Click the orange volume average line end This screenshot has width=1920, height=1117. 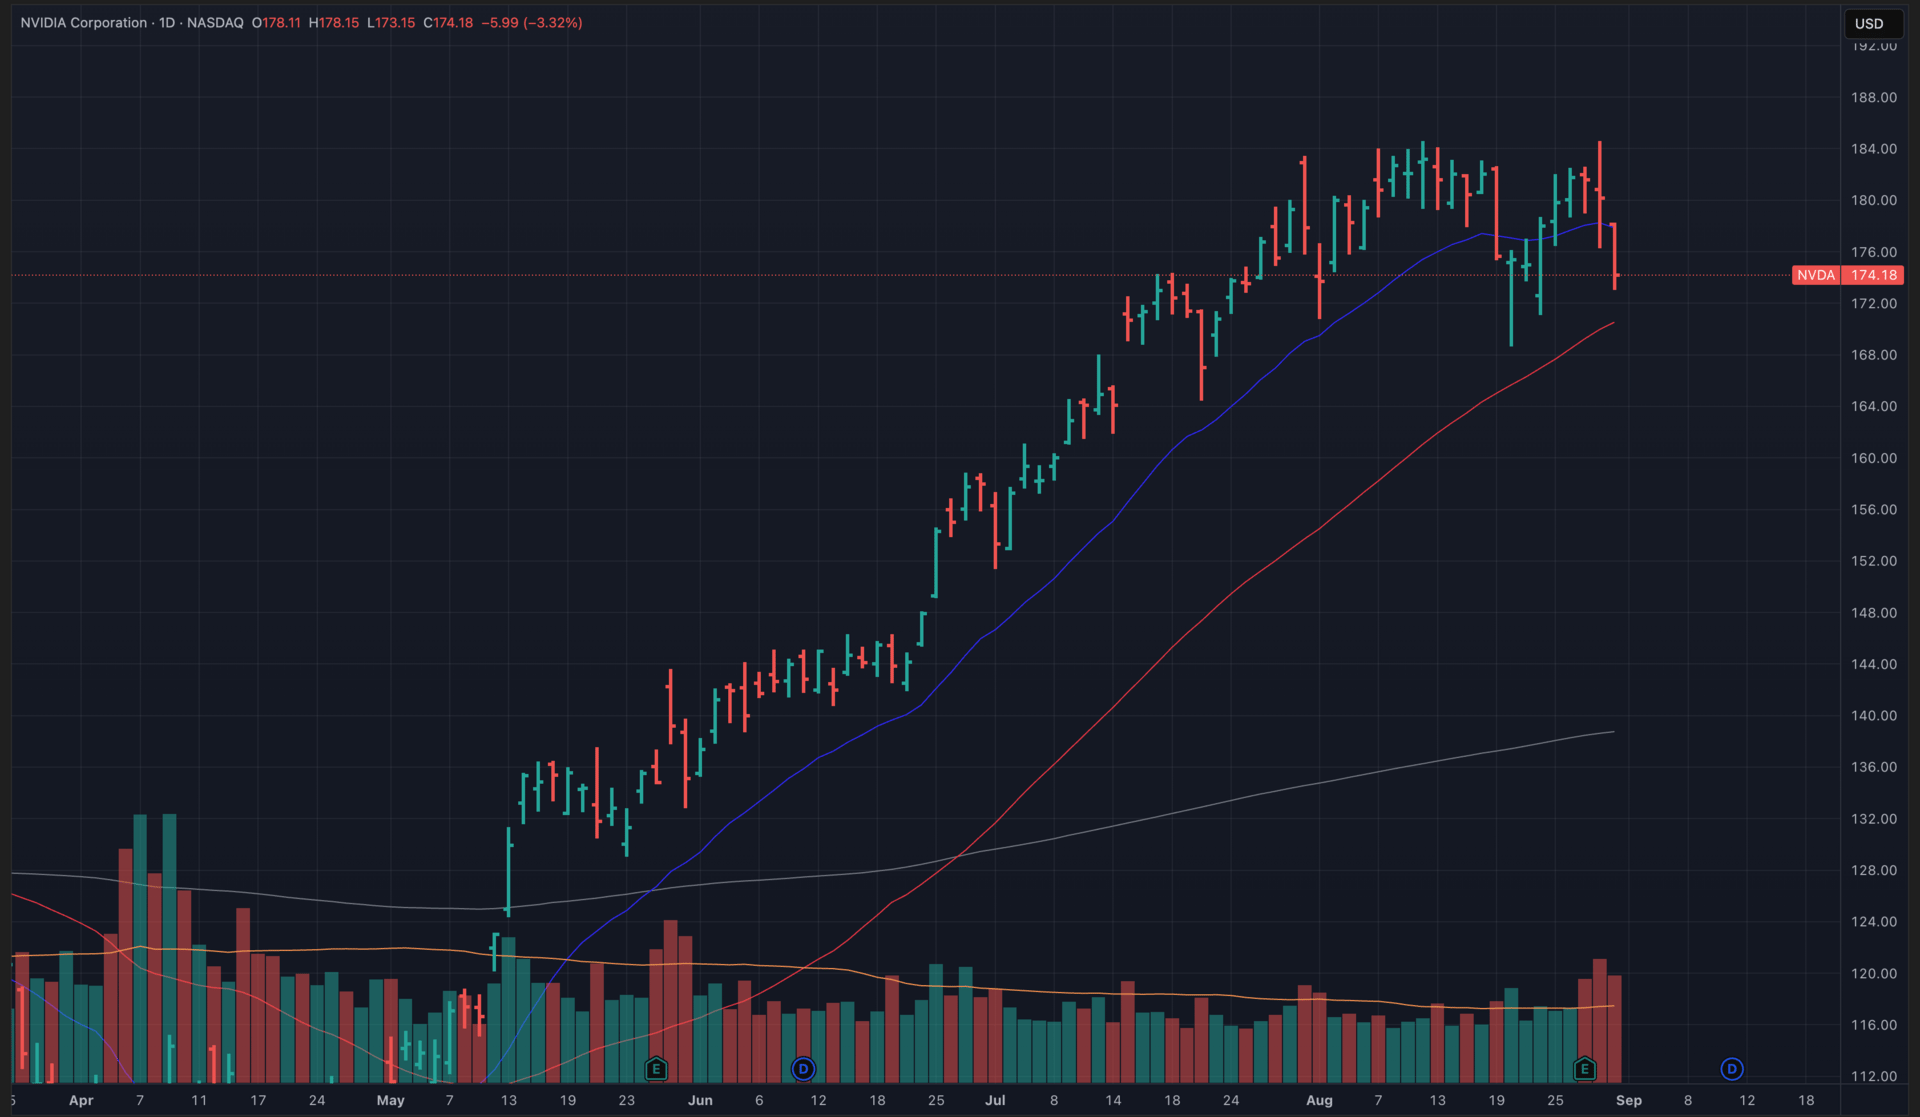1611,1006
